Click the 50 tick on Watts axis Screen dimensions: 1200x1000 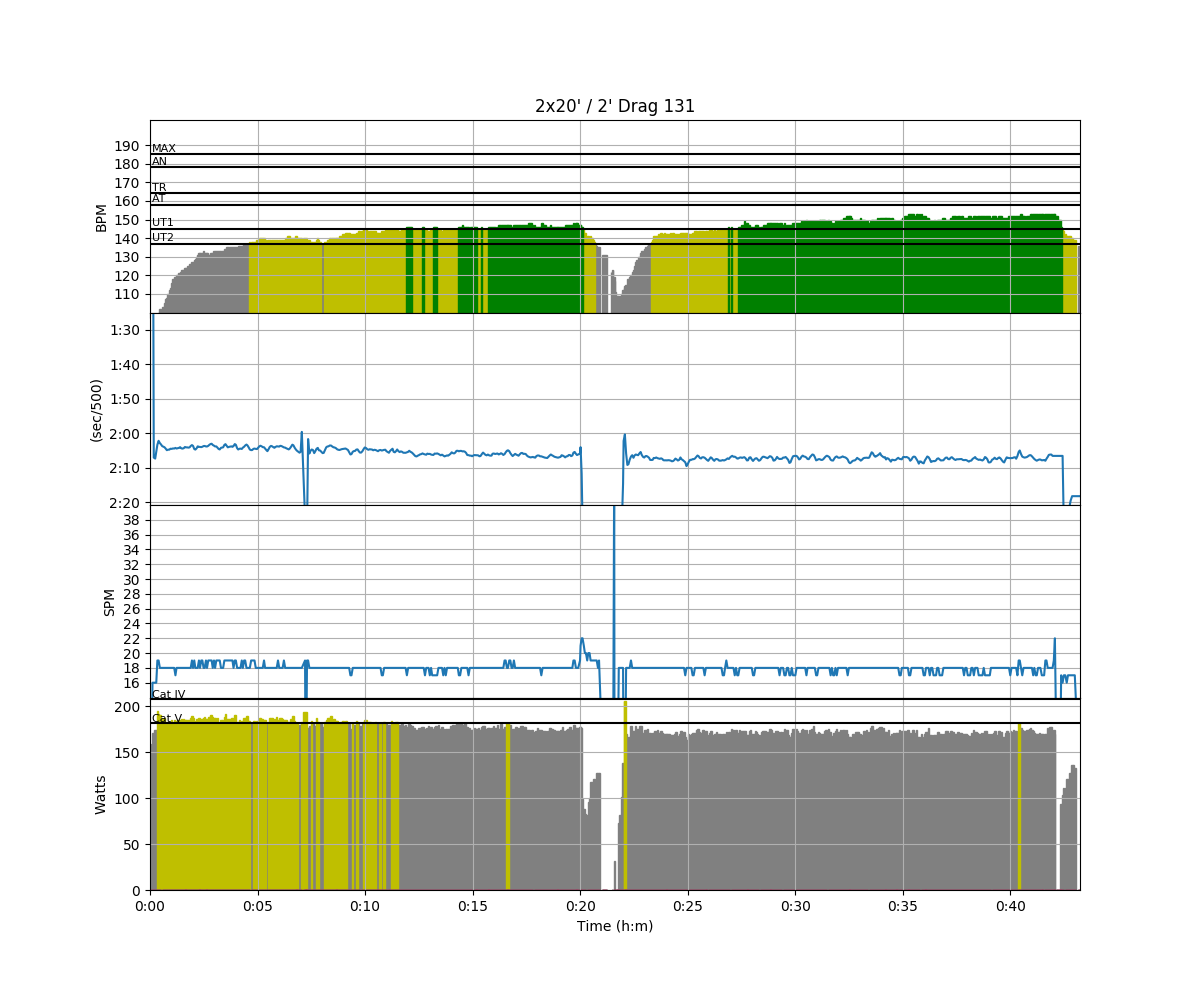click(x=131, y=845)
